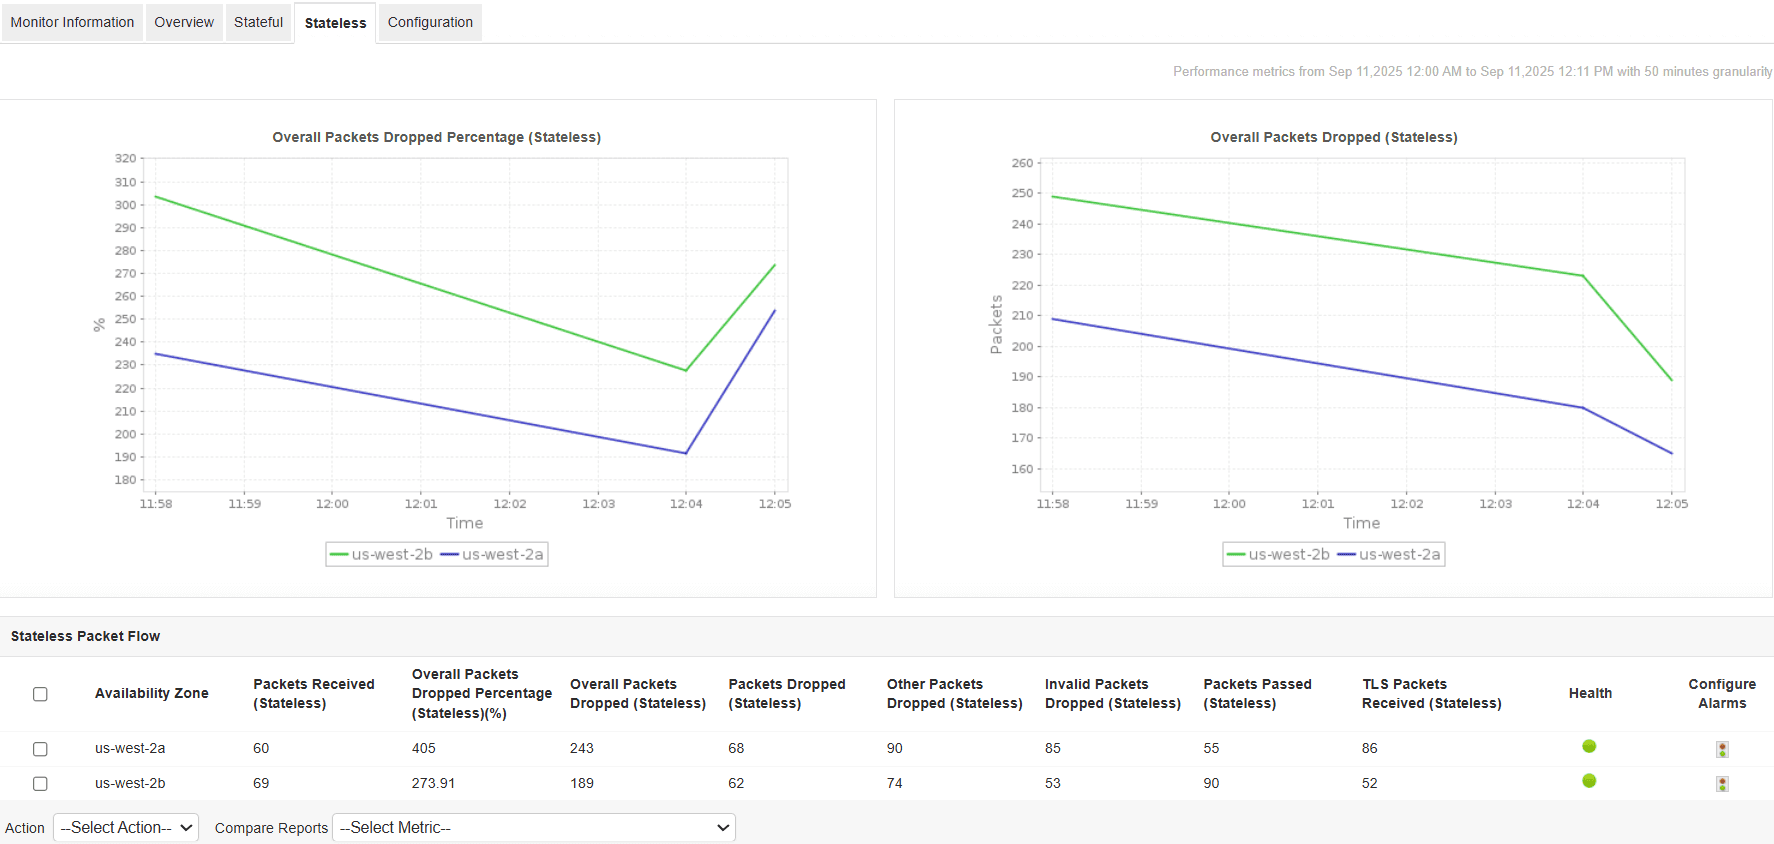Switch to the Stateful tab

point(258,22)
